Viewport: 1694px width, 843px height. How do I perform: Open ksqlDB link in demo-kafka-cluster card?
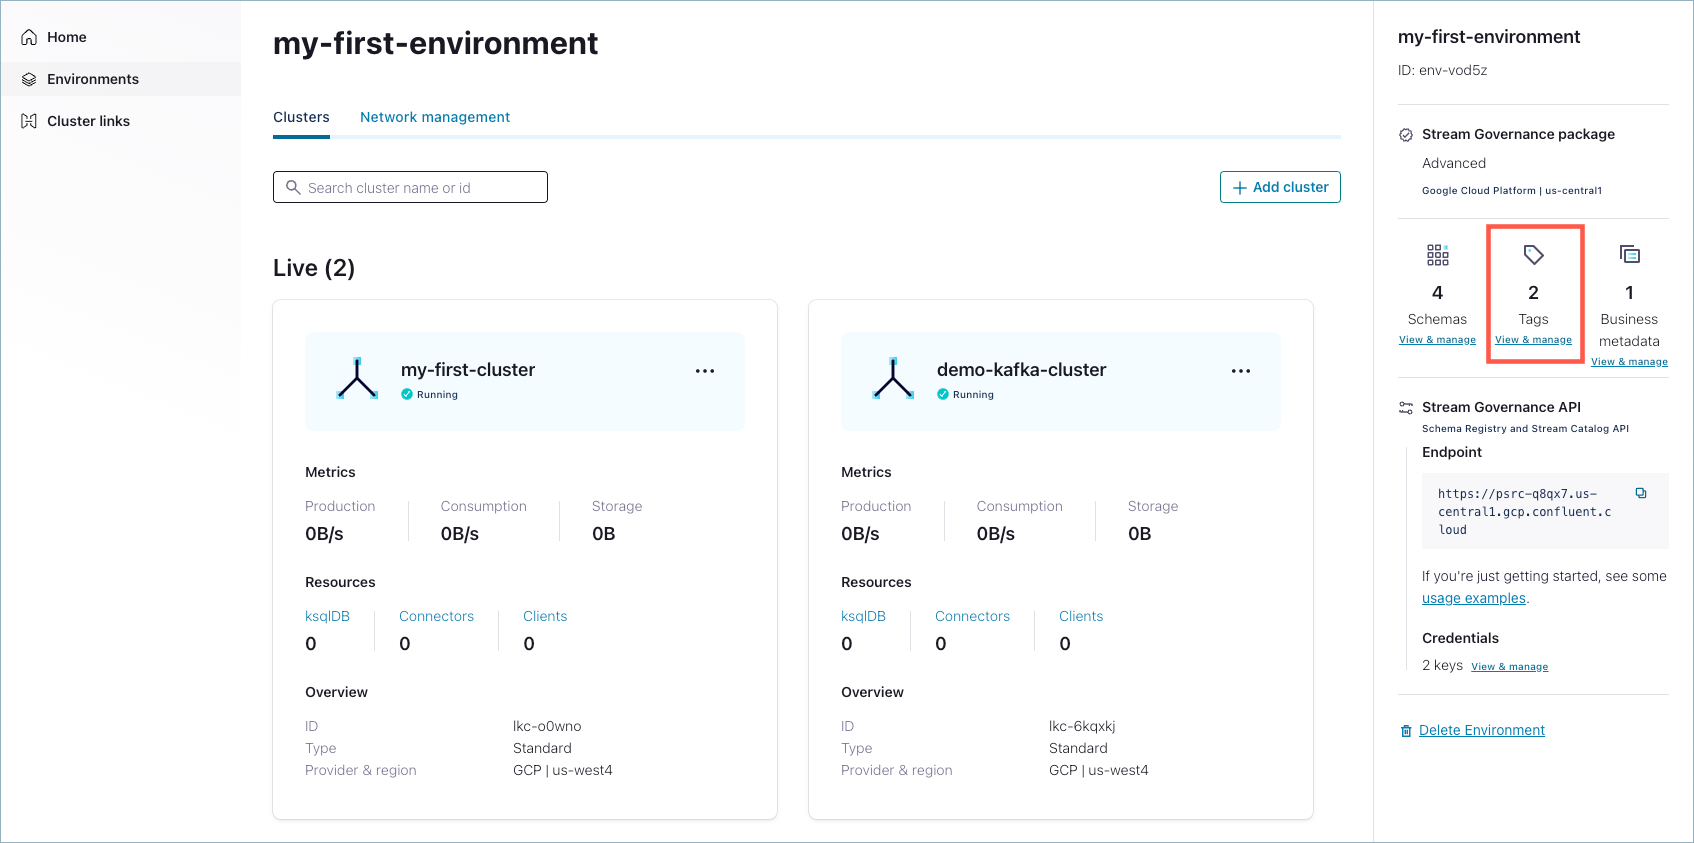click(x=863, y=616)
